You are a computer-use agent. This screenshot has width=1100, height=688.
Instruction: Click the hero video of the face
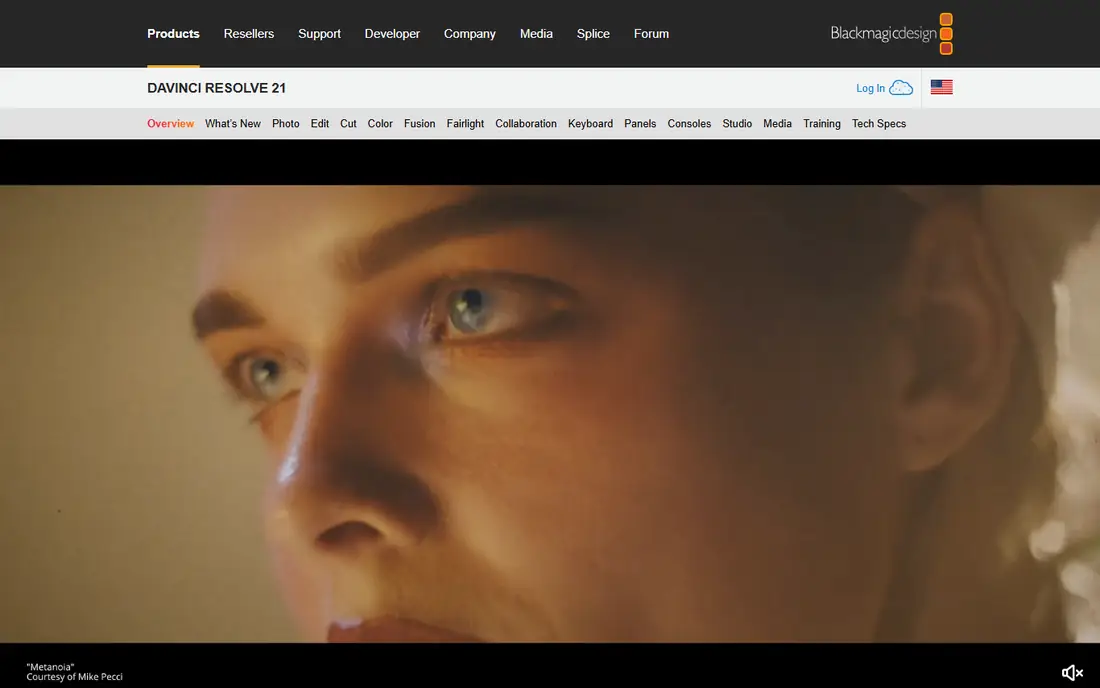pos(550,414)
